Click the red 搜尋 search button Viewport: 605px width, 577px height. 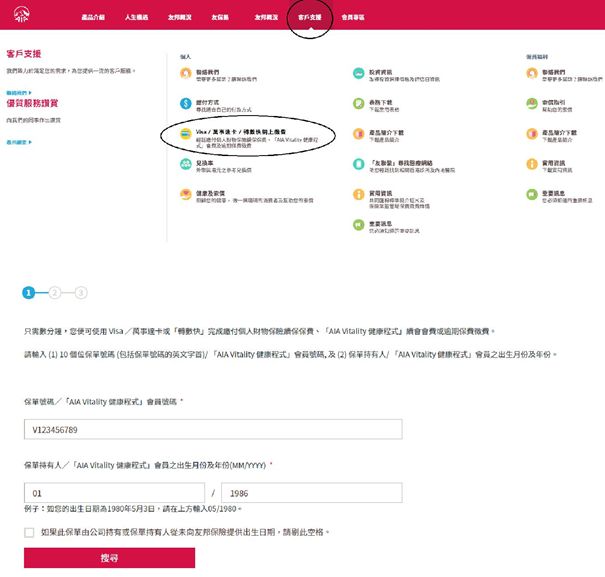pyautogui.click(x=109, y=558)
